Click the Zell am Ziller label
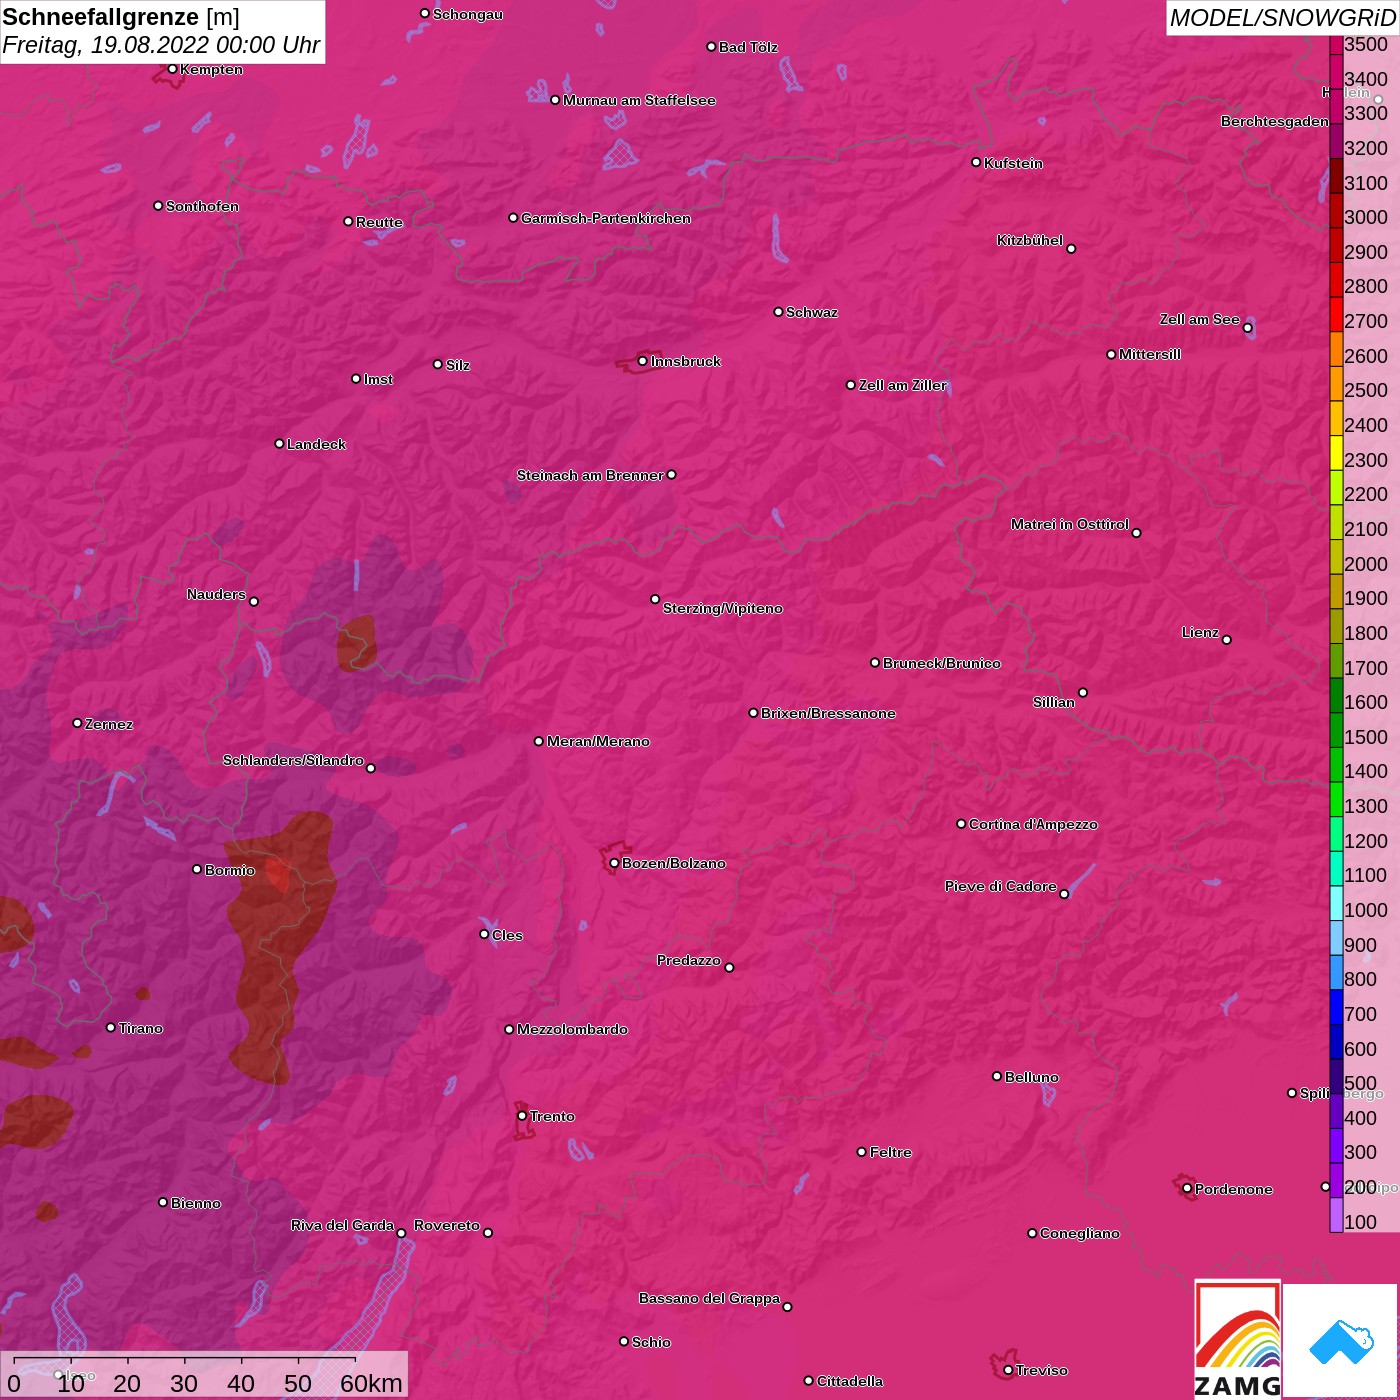1400x1400 pixels. [903, 385]
